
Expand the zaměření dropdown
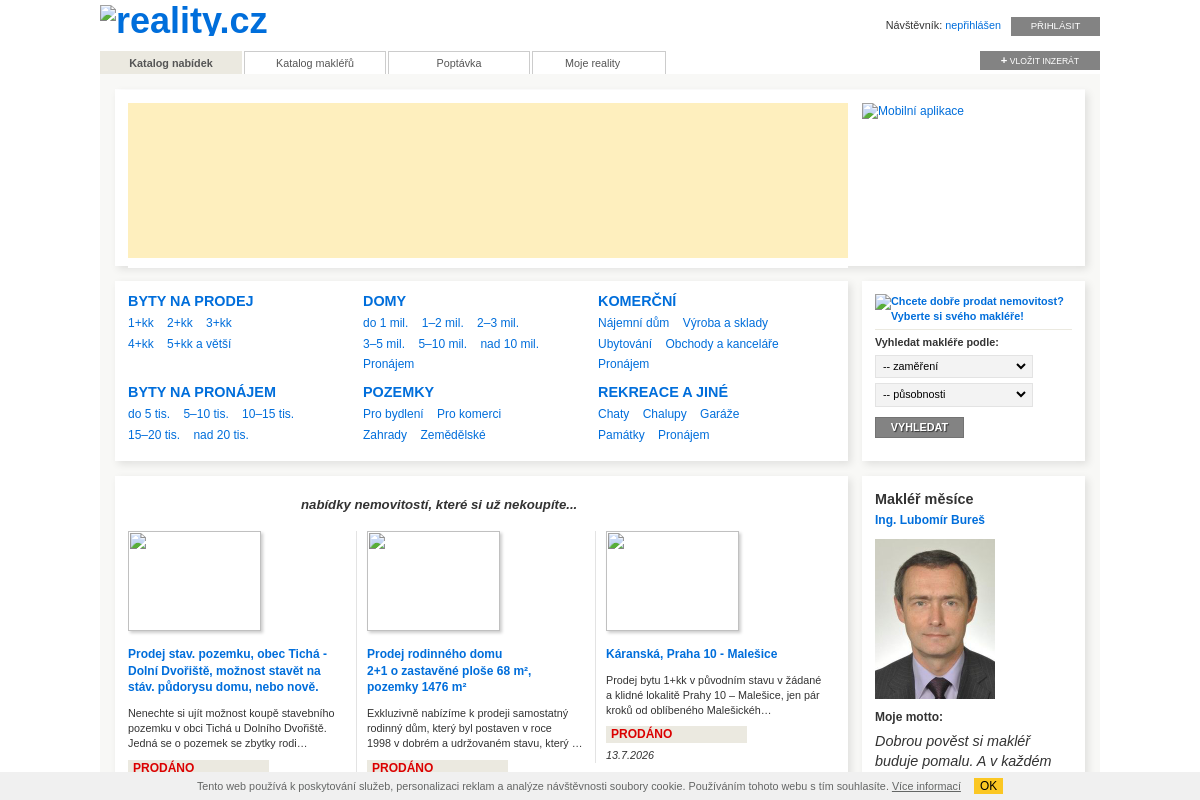[x=954, y=367]
